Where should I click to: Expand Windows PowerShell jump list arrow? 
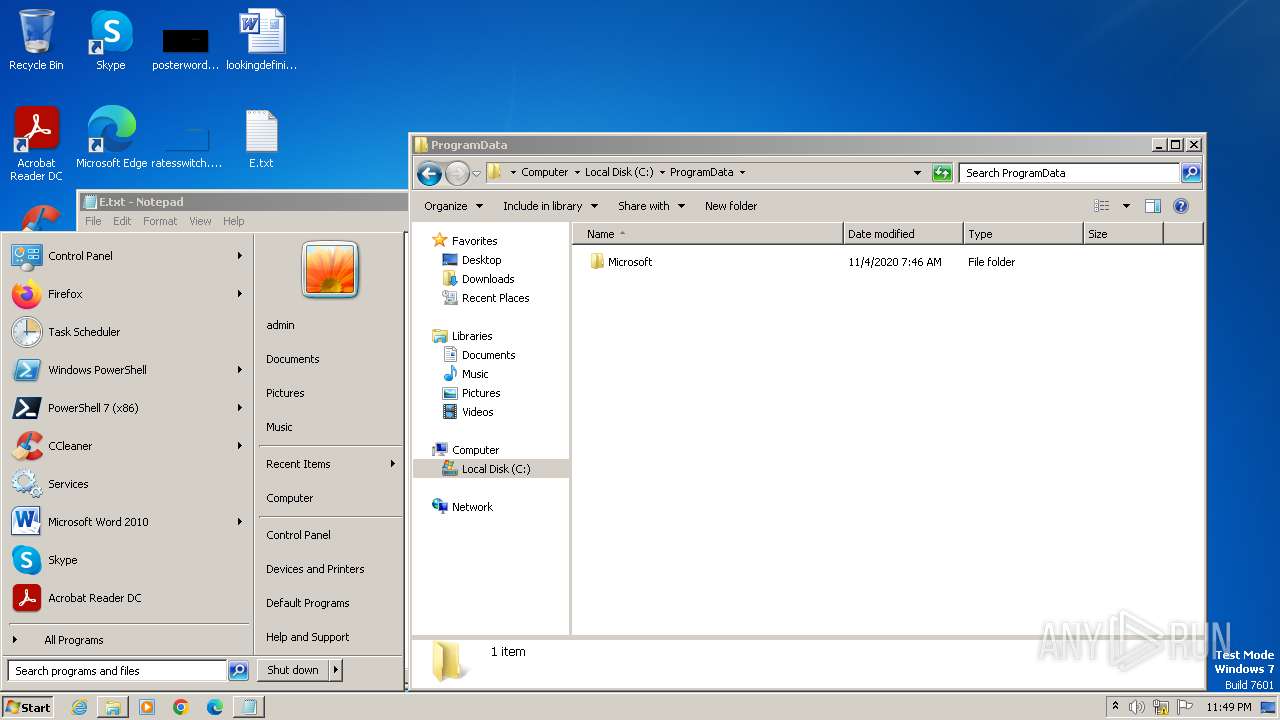pyautogui.click(x=240, y=370)
